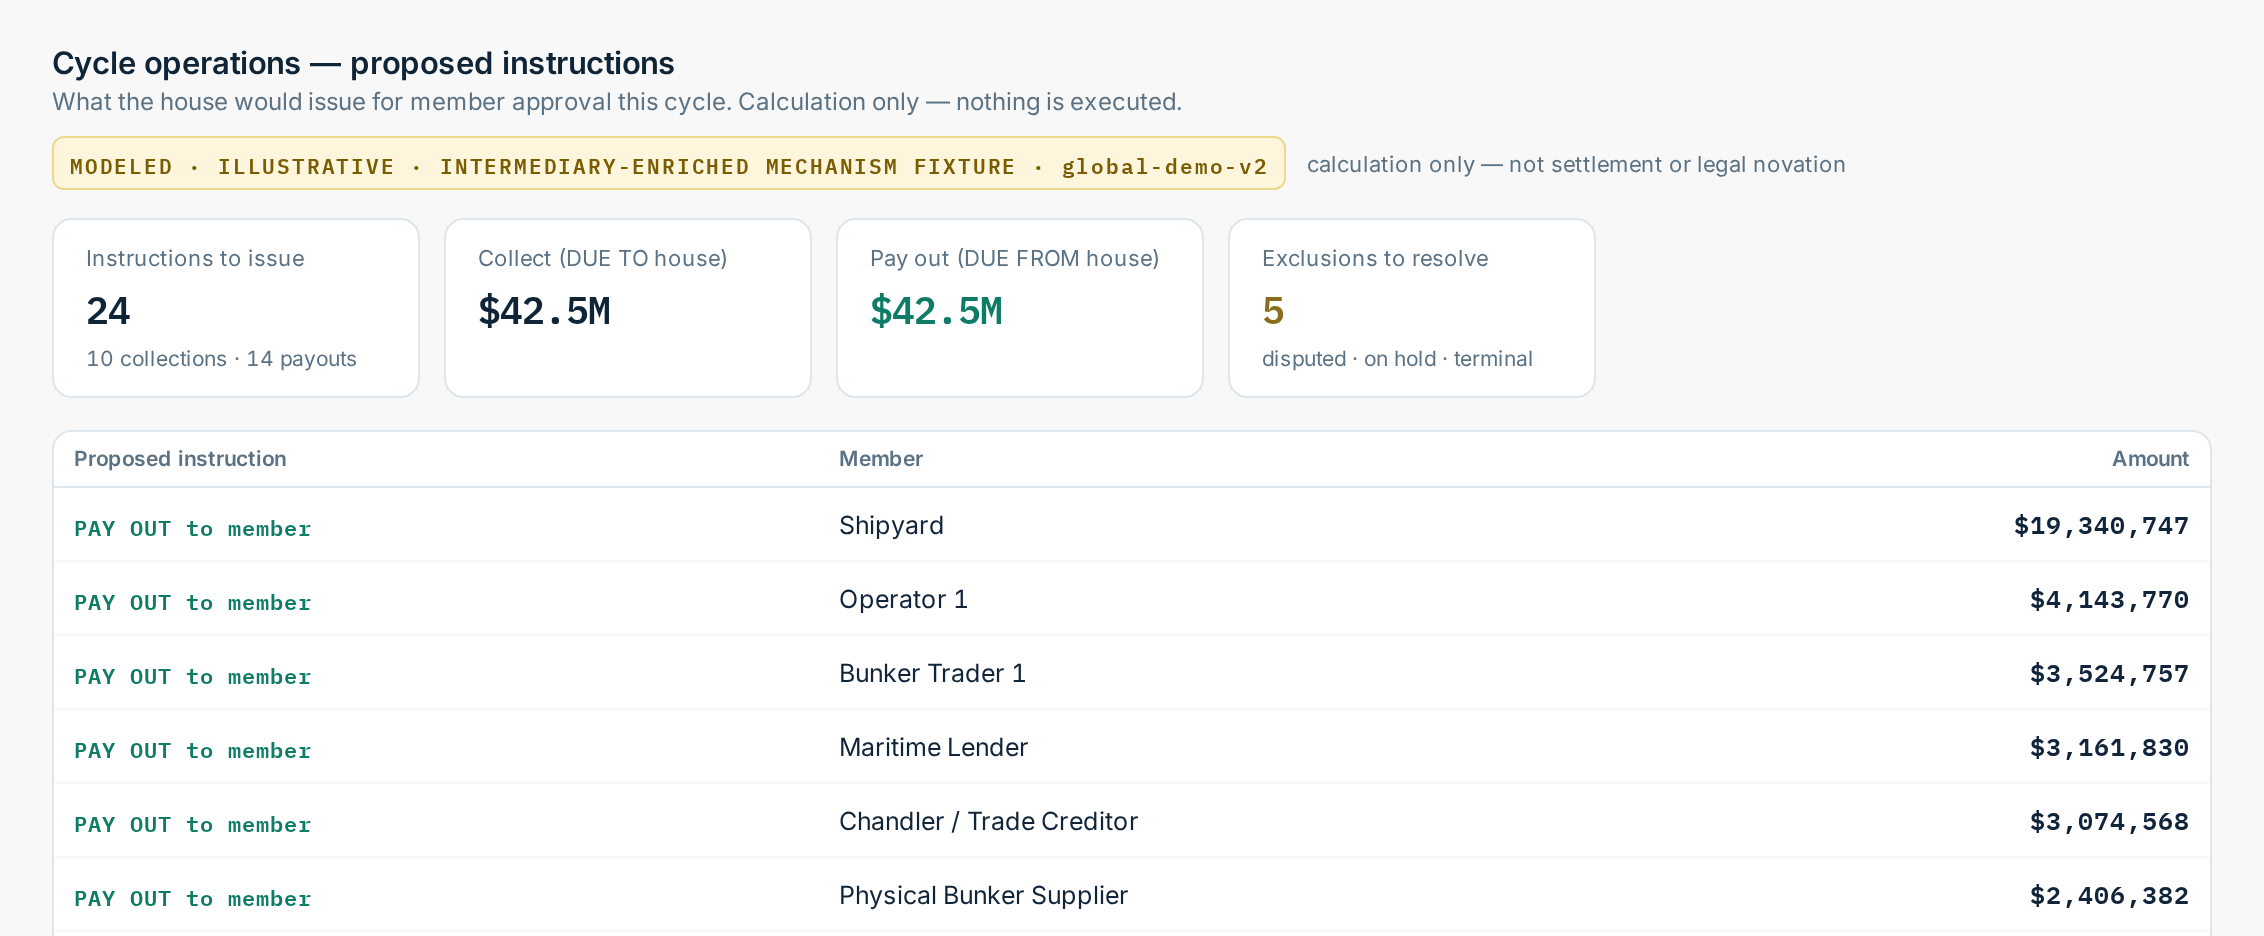Select 'Bunker Trader 1' member cell
The image size is (2264, 936).
[932, 674]
